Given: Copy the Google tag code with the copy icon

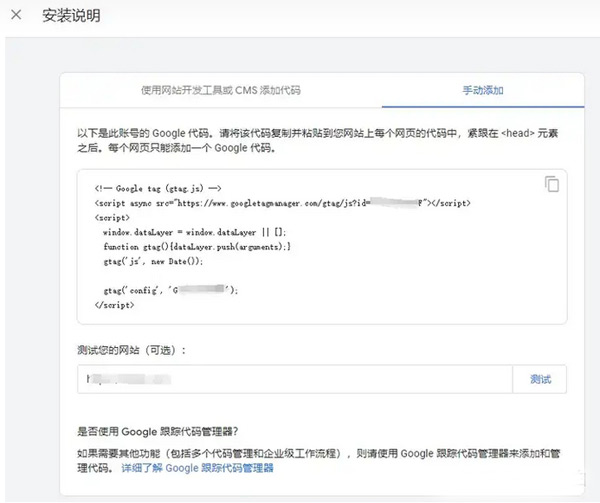Looking at the screenshot, I should pos(552,184).
